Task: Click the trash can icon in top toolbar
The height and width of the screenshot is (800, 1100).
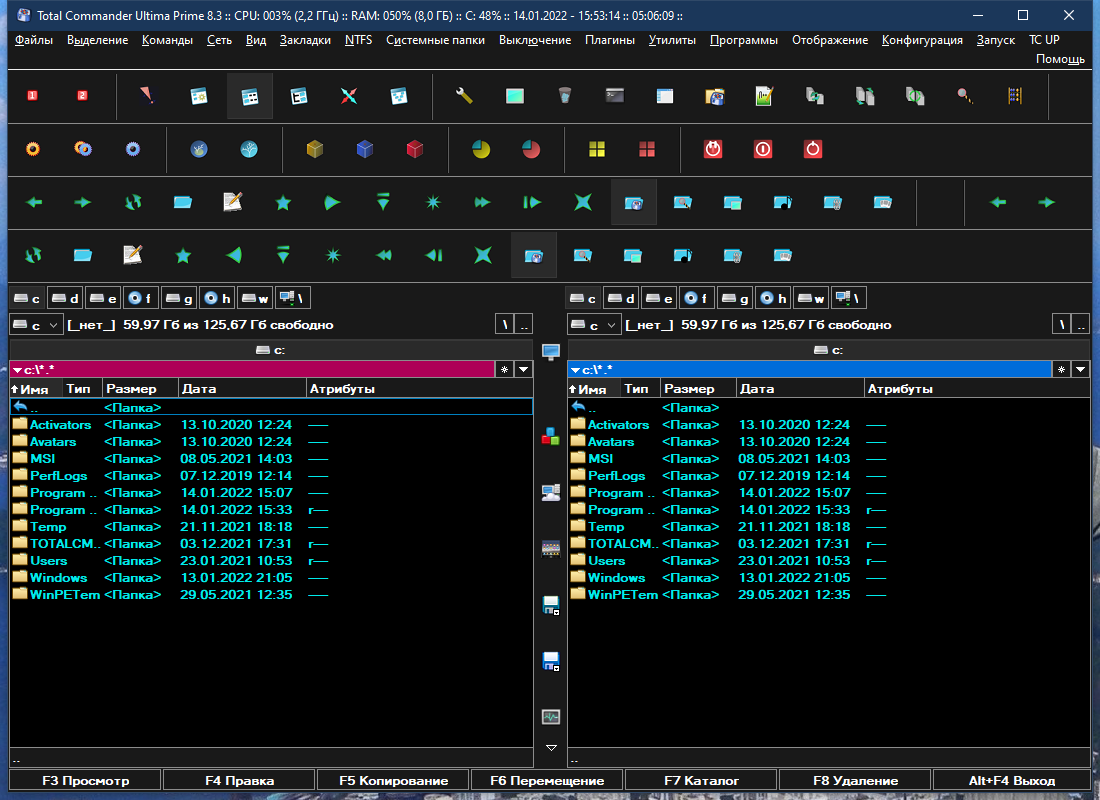Action: click(x=565, y=95)
